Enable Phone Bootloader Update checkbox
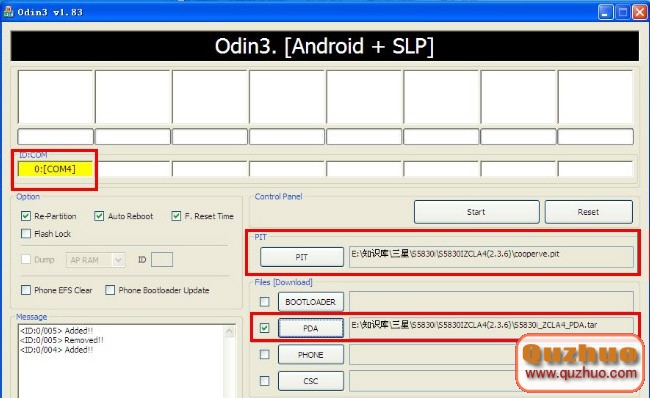650x398 pixels. [110, 290]
